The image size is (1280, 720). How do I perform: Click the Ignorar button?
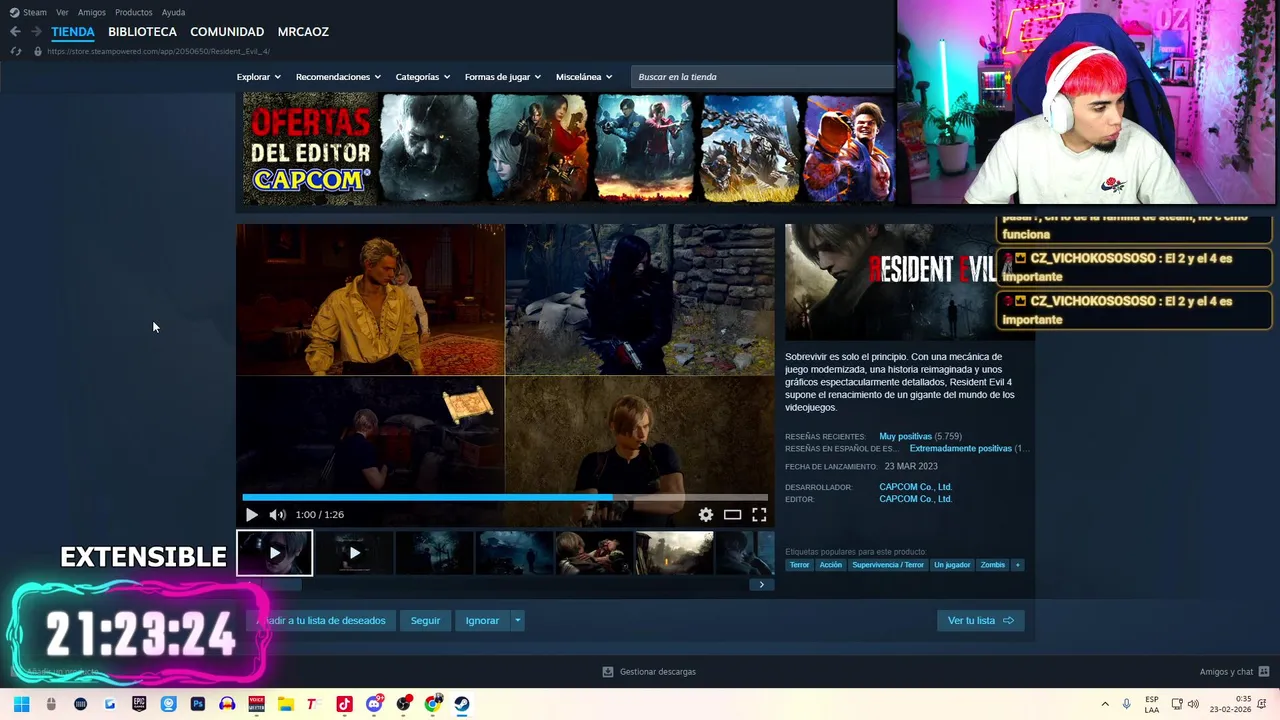pos(482,621)
